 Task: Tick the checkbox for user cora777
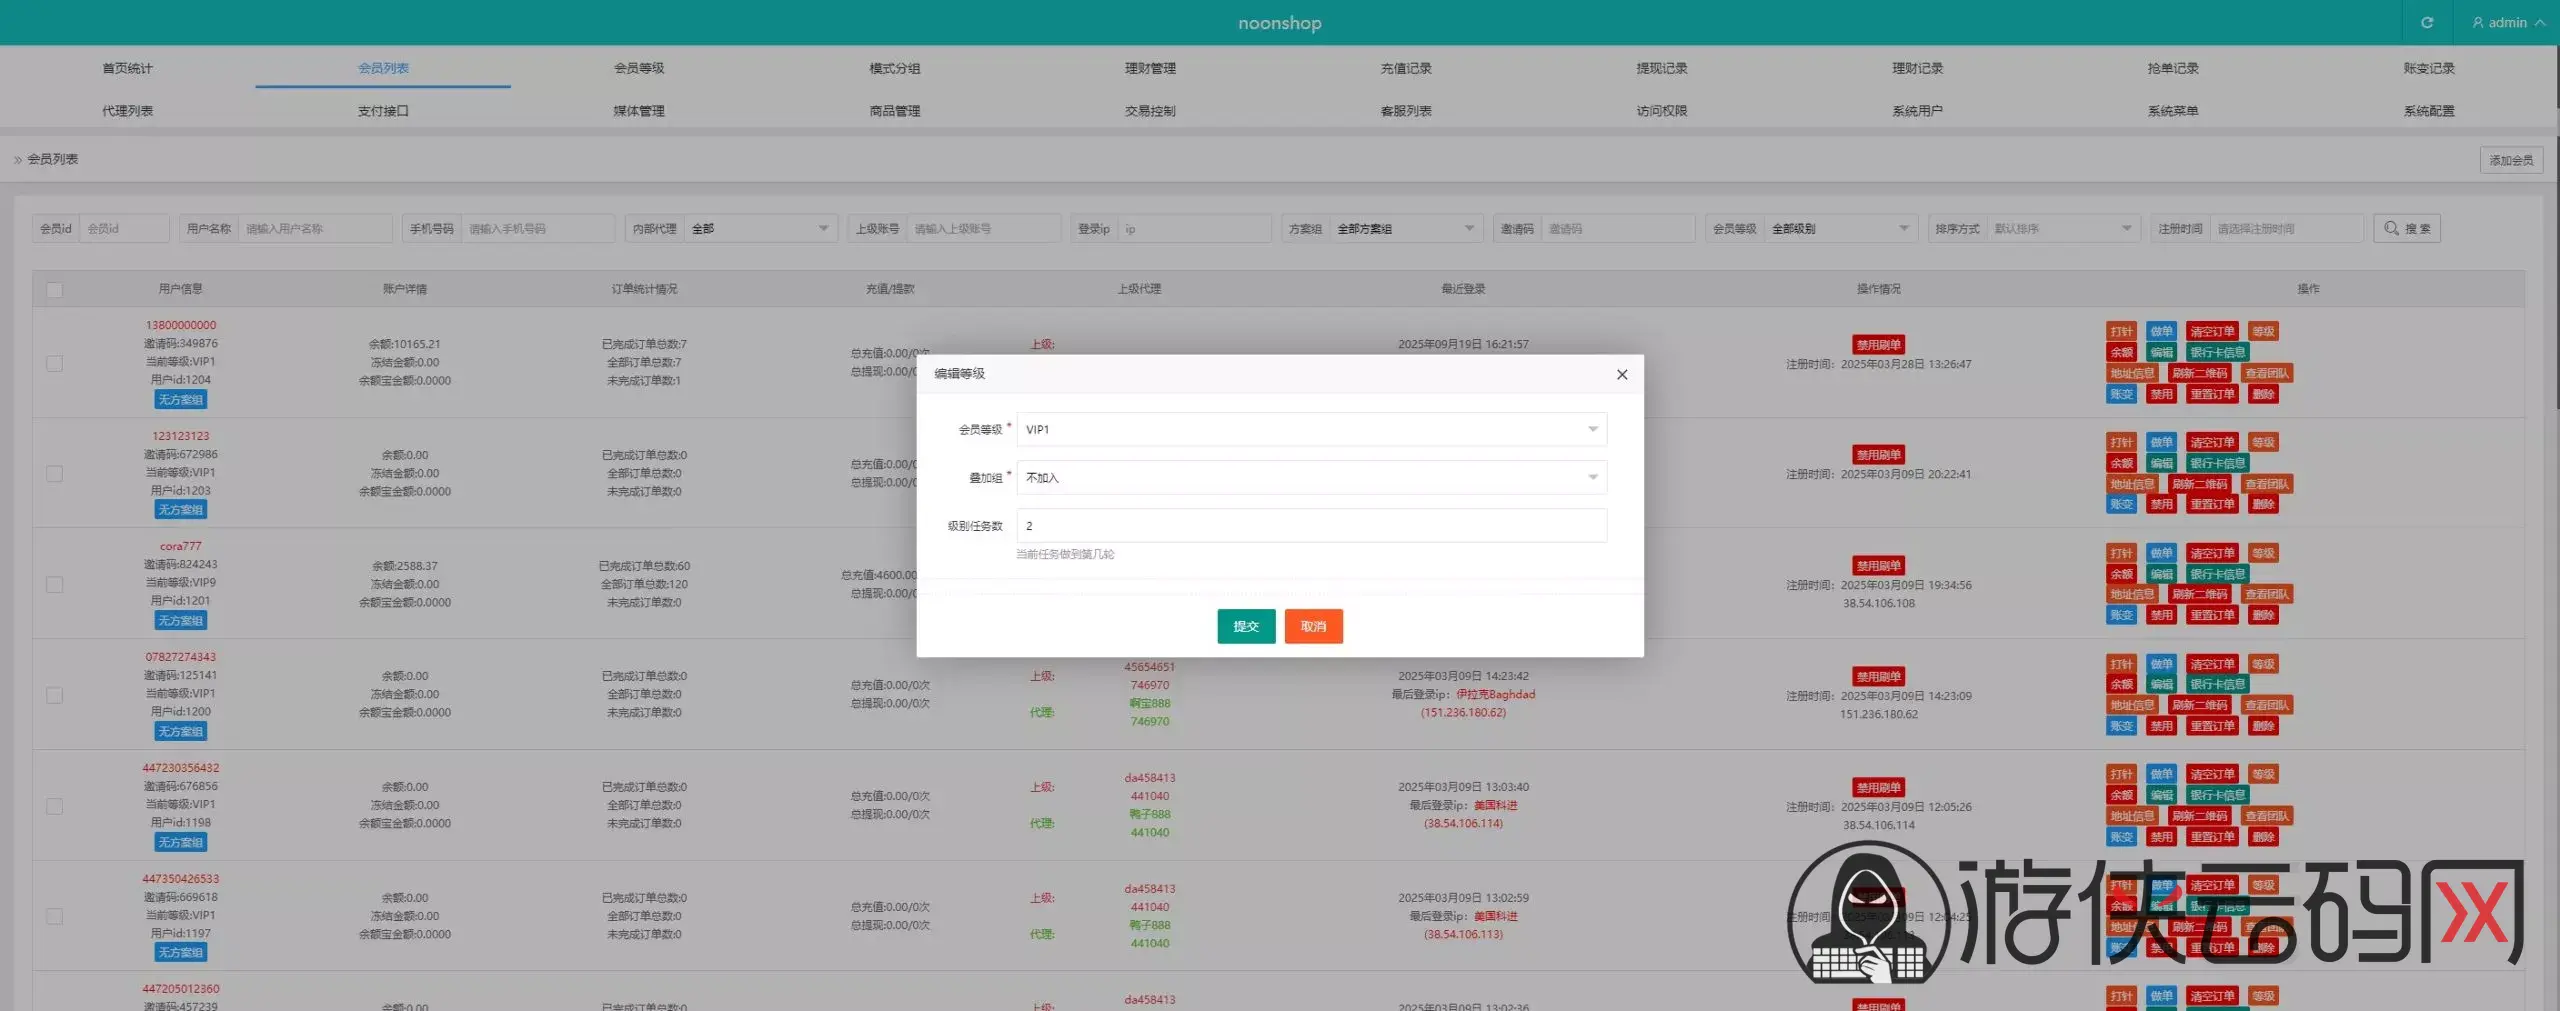tap(55, 584)
